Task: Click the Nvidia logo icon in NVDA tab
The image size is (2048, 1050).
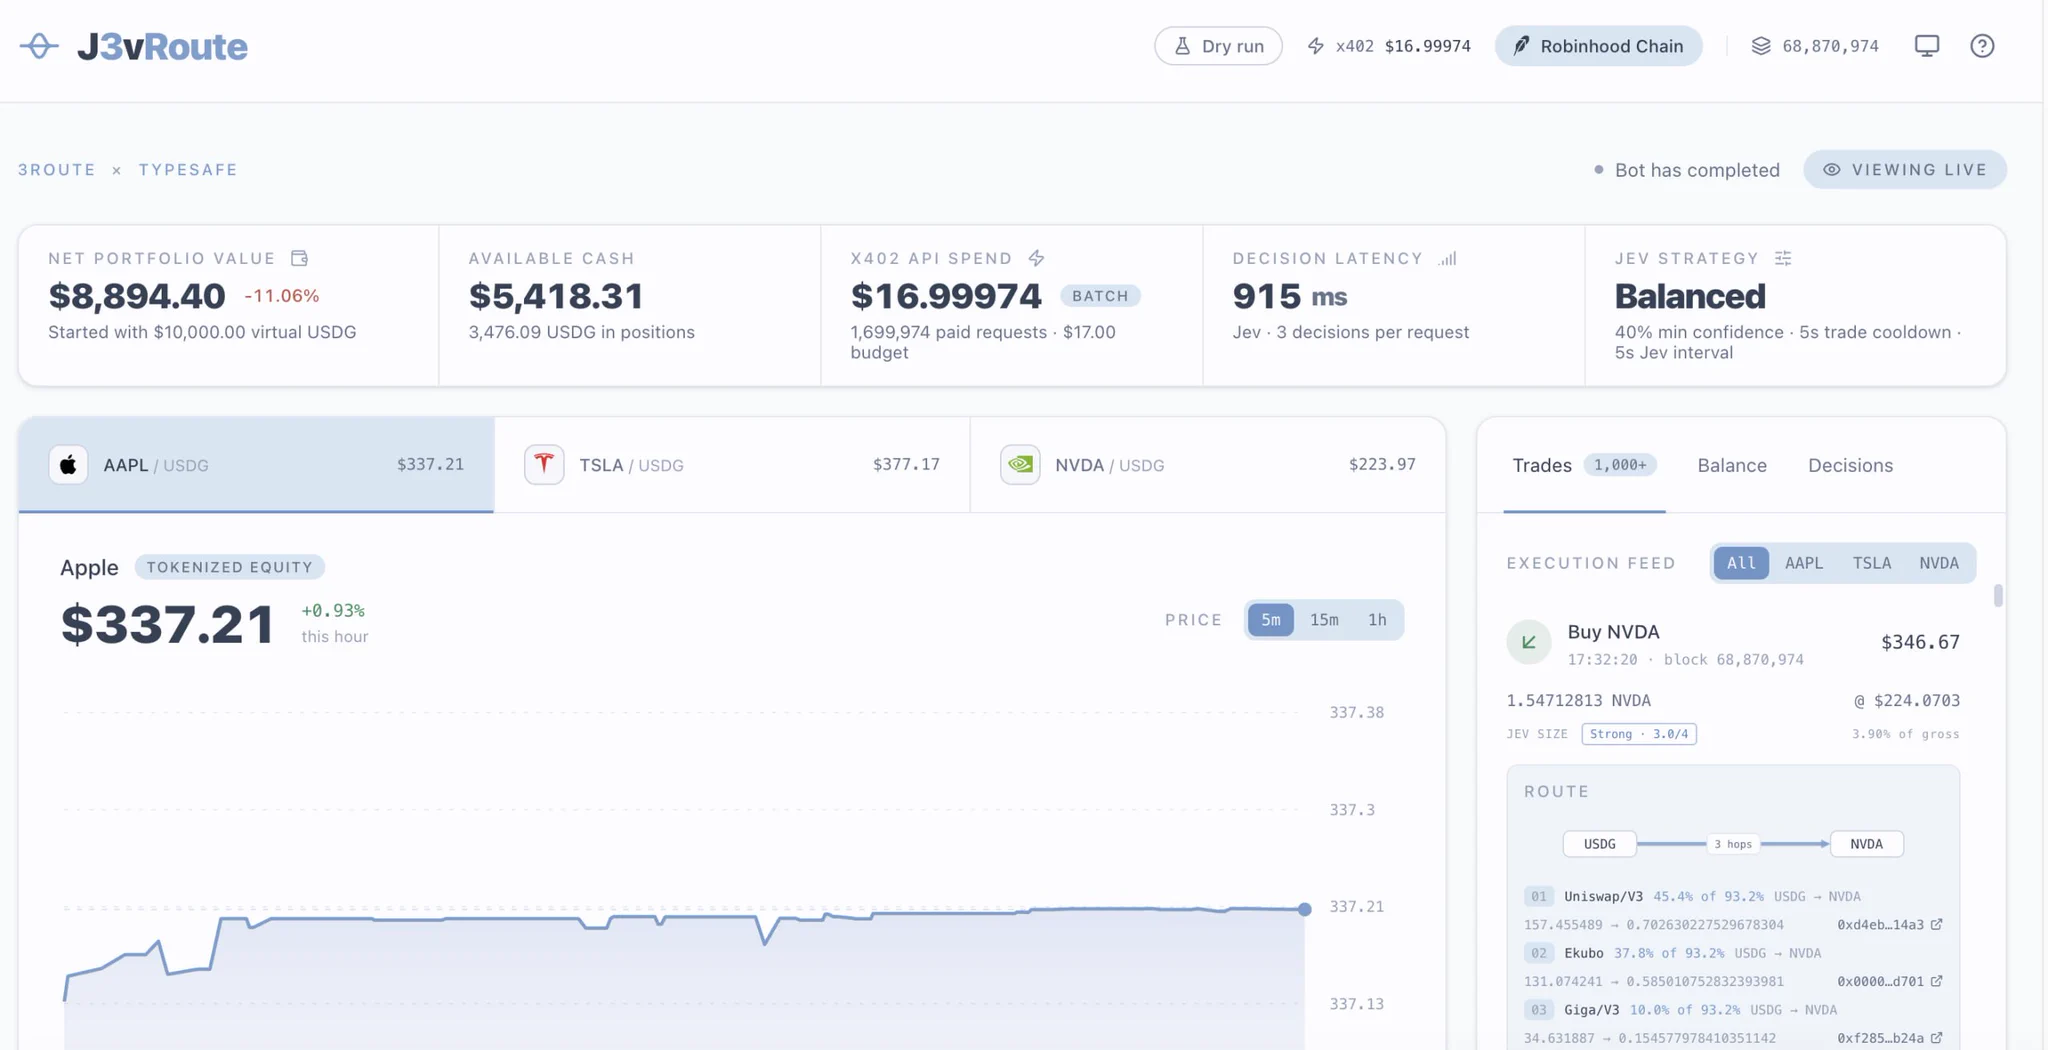Action: coord(1020,464)
